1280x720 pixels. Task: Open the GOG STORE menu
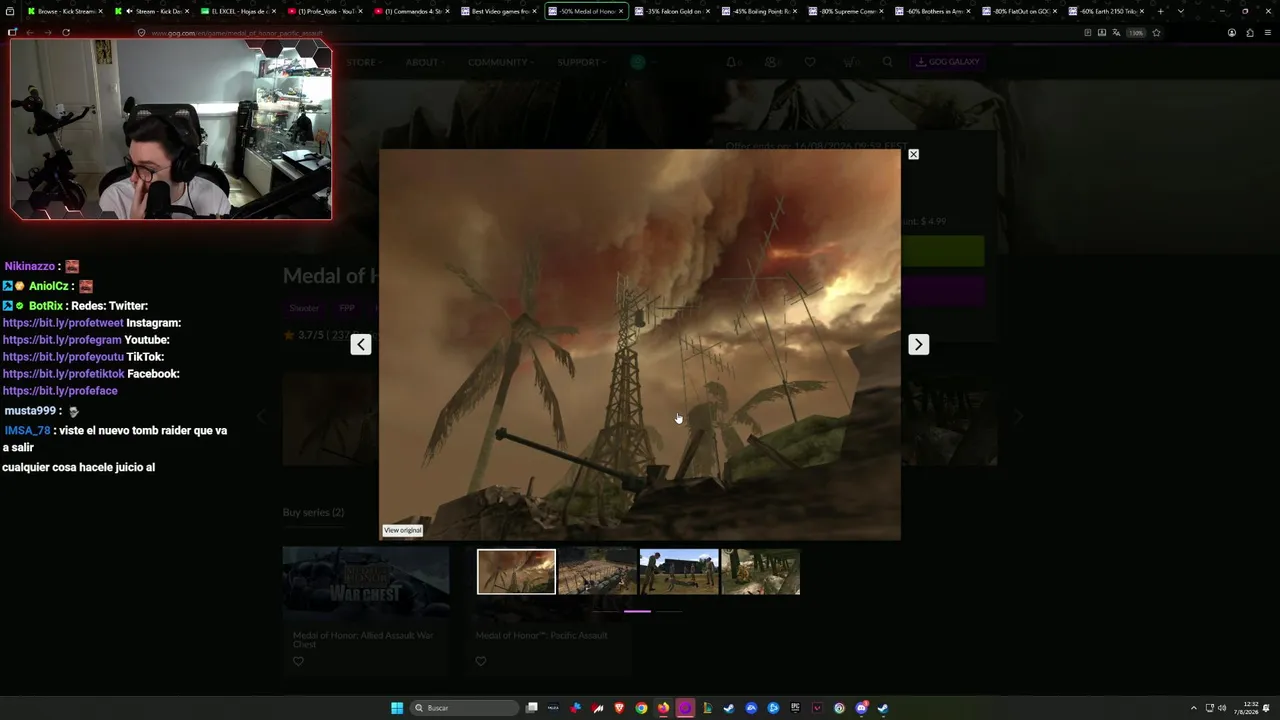(x=363, y=62)
